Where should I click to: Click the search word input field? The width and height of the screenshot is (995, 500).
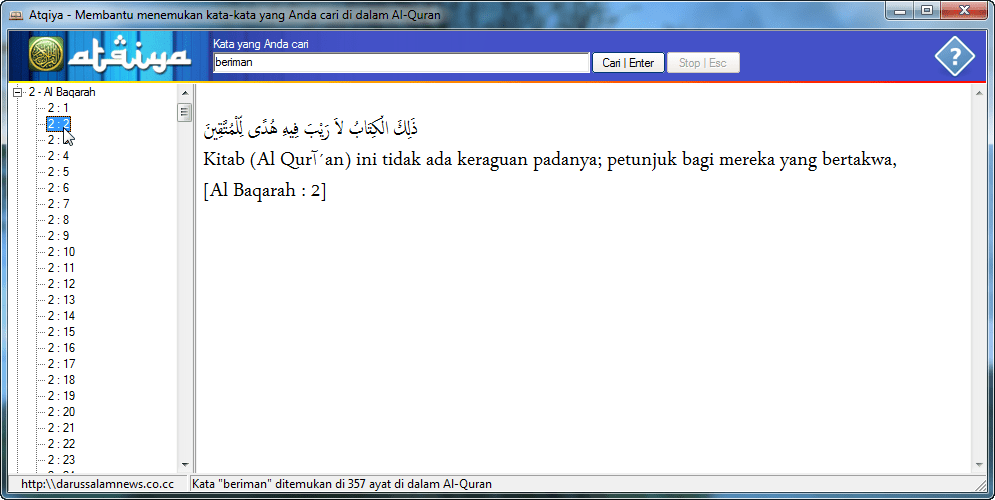[401, 63]
